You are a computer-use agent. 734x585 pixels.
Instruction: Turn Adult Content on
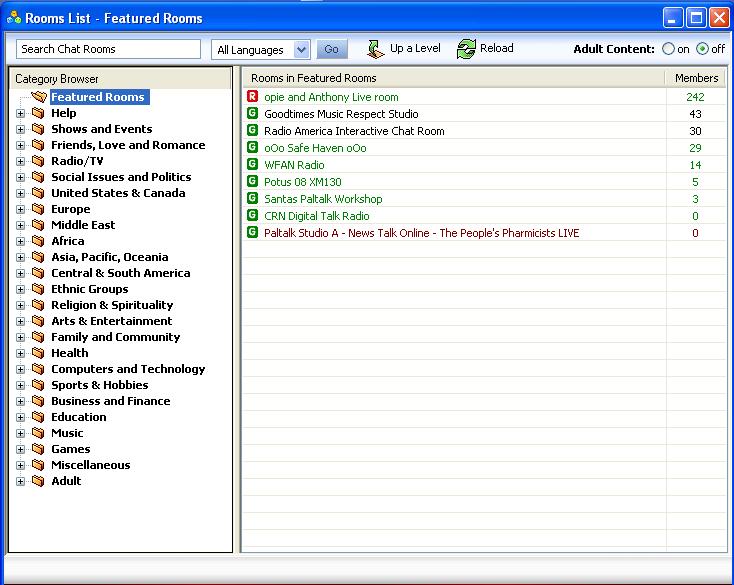(x=668, y=49)
